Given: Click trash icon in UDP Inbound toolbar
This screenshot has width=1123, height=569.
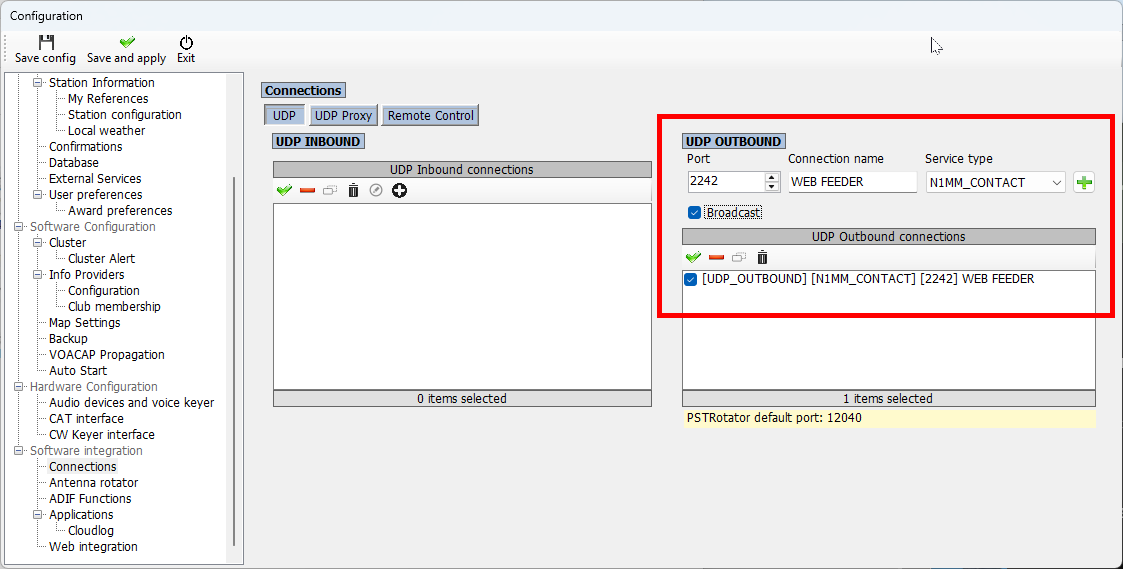Looking at the screenshot, I should (353, 190).
